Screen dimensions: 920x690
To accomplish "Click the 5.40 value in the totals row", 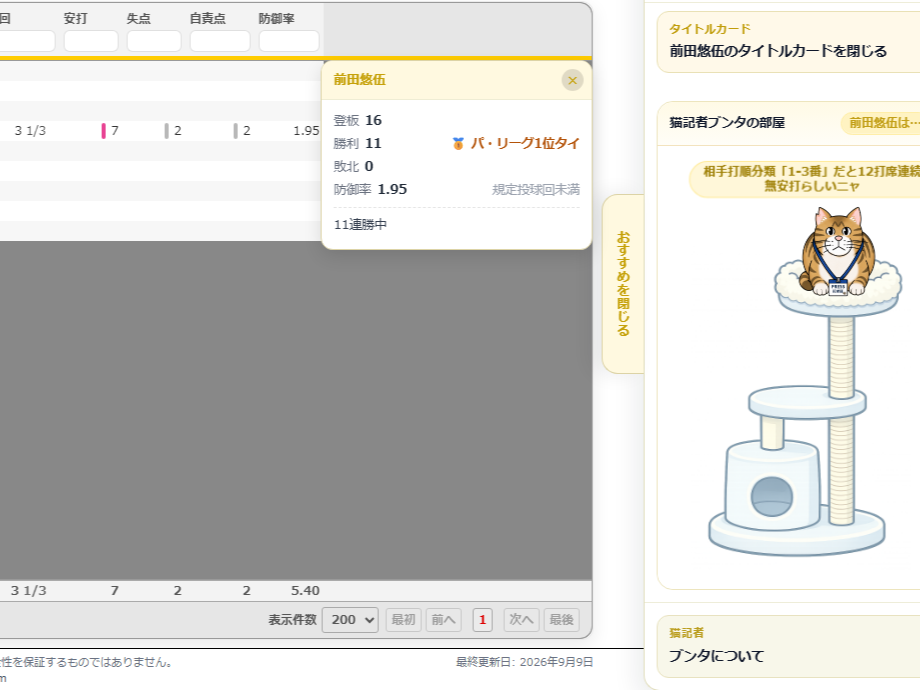I will coord(305,591).
